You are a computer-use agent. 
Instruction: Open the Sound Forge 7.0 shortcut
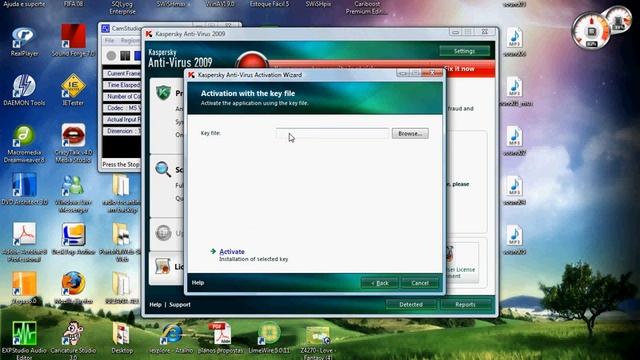tap(73, 40)
